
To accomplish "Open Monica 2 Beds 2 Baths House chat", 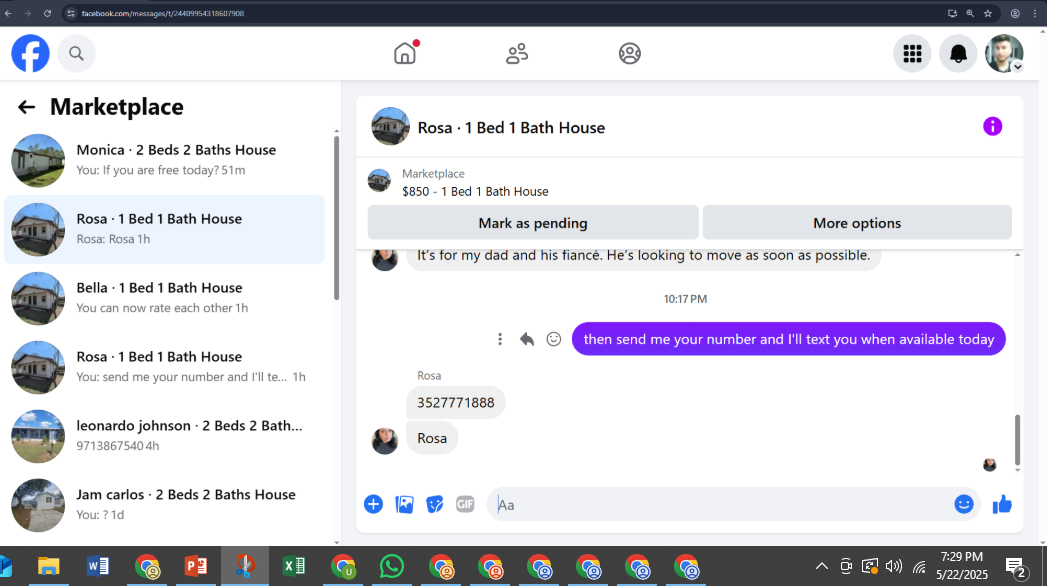I will tap(164, 160).
